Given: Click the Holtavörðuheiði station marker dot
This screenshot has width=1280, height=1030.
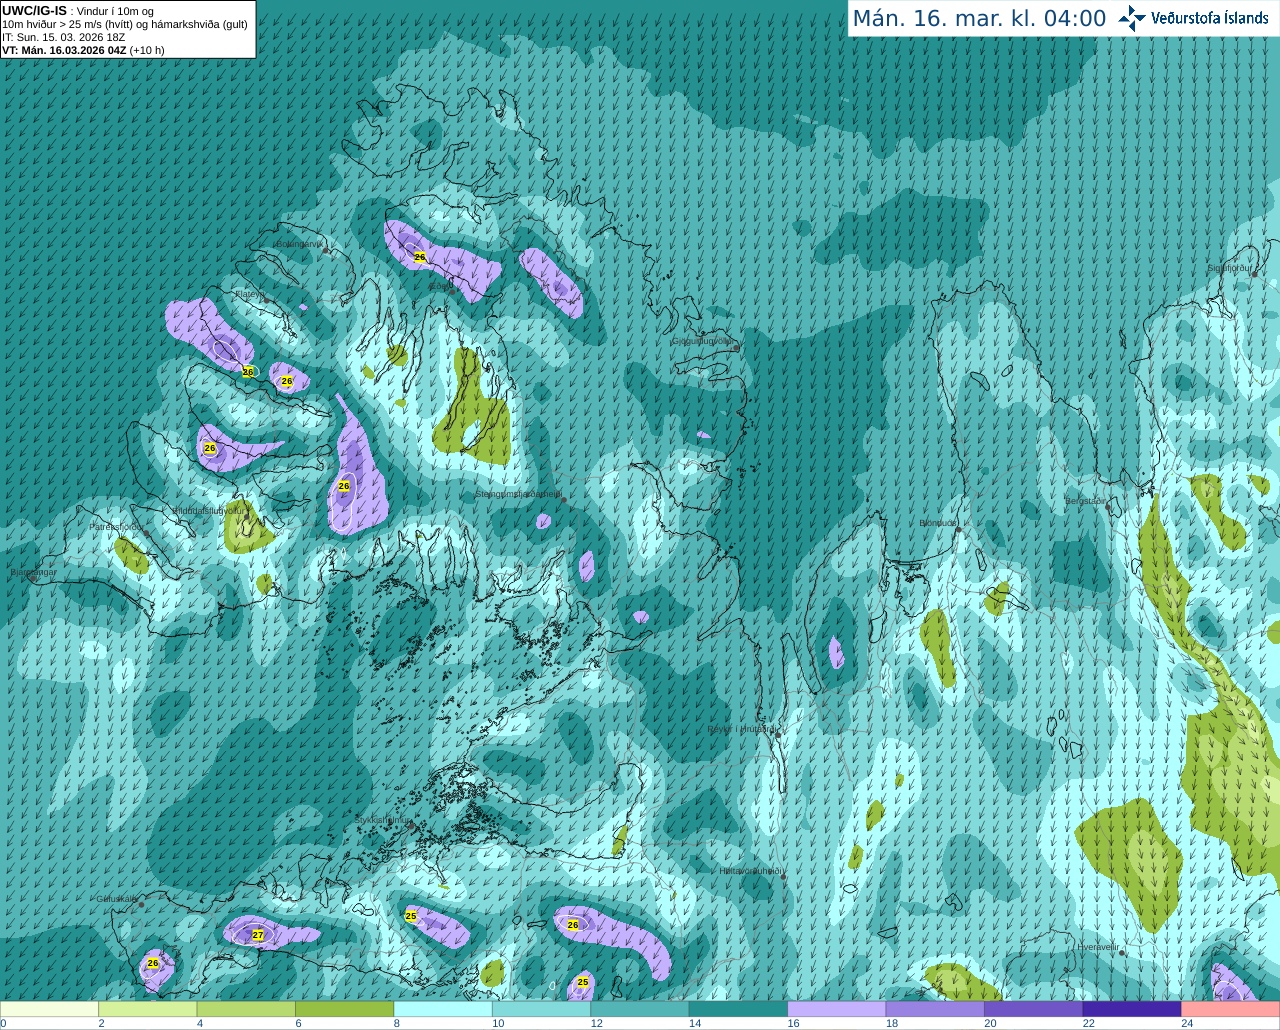Looking at the screenshot, I should point(783,877).
